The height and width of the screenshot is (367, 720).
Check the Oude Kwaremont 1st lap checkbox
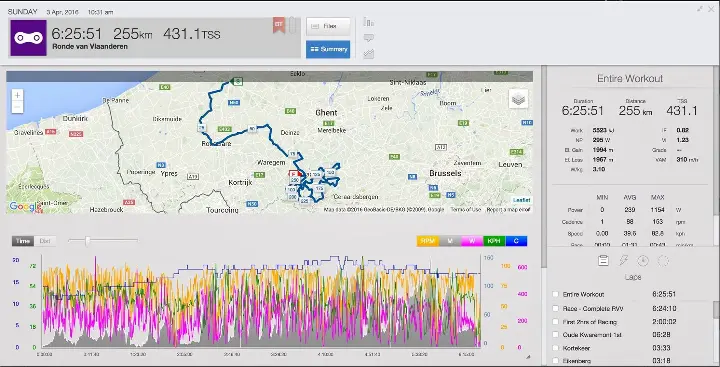(556, 335)
